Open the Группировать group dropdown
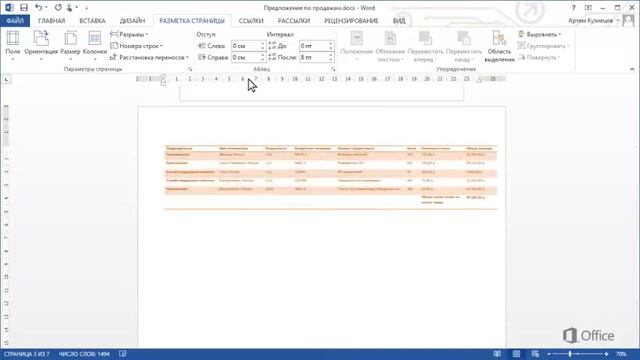 (x=543, y=46)
